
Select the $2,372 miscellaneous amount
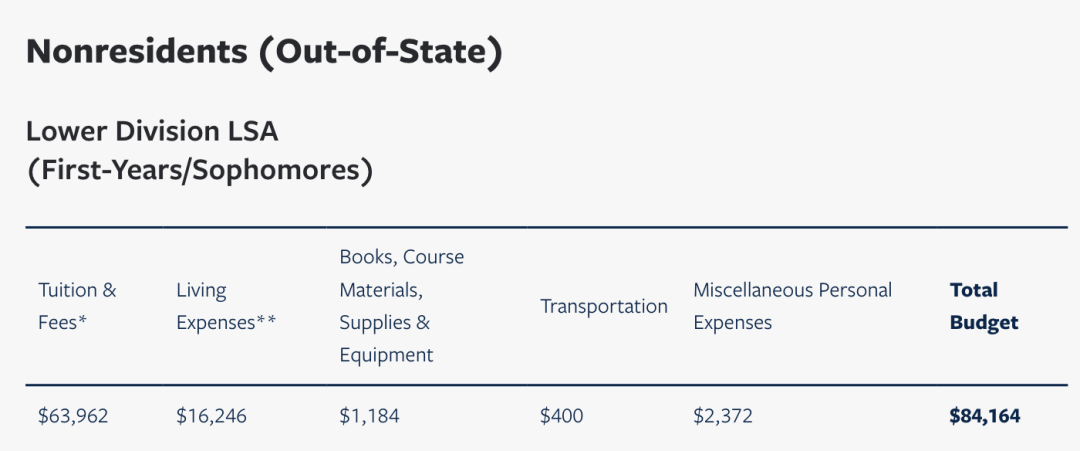coord(724,416)
